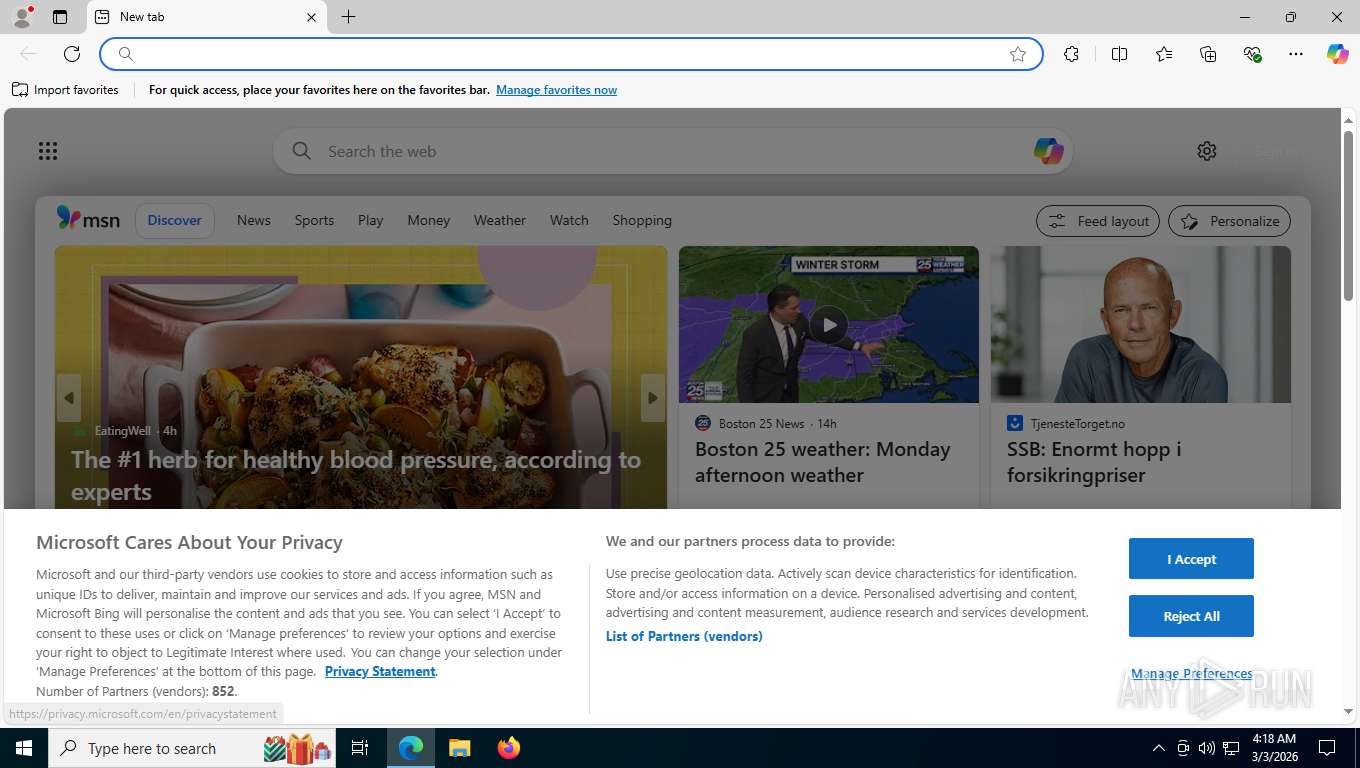Launch Copilot from the toolbar

pos(1338,54)
